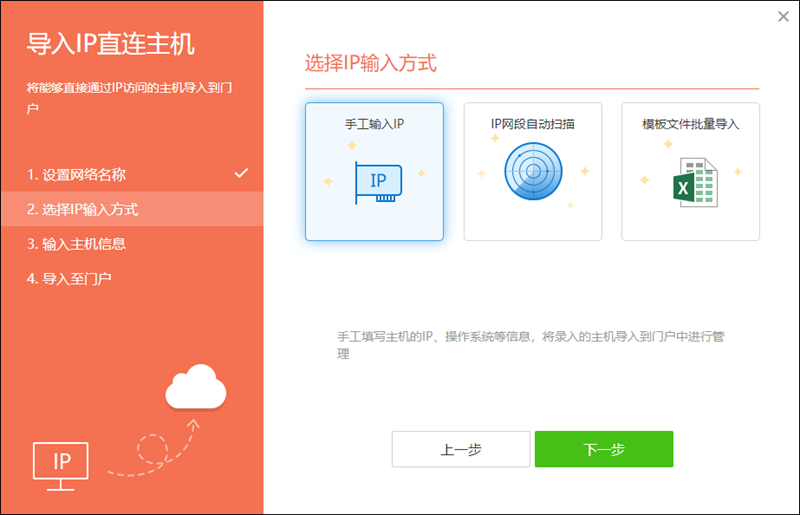Viewport: 800px width, 515px height.
Task: Click the 导入IP直连主机 title
Action: pyautogui.click(x=110, y=45)
